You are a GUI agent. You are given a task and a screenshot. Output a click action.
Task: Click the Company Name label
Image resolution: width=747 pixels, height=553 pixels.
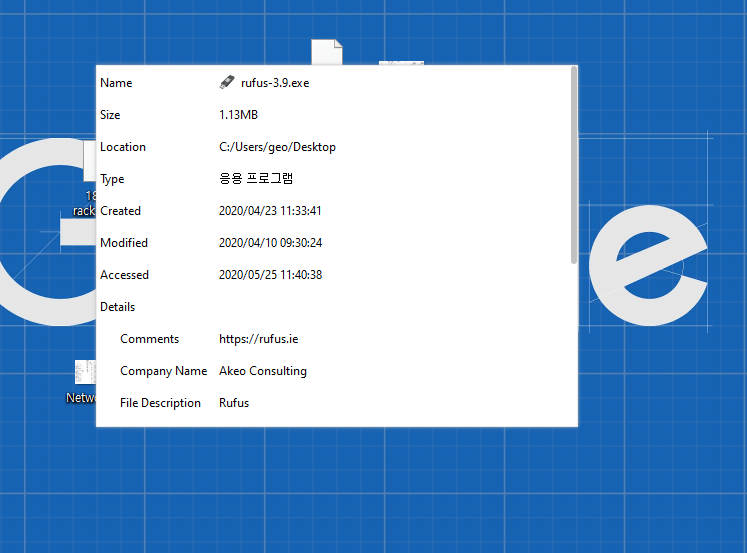163,371
